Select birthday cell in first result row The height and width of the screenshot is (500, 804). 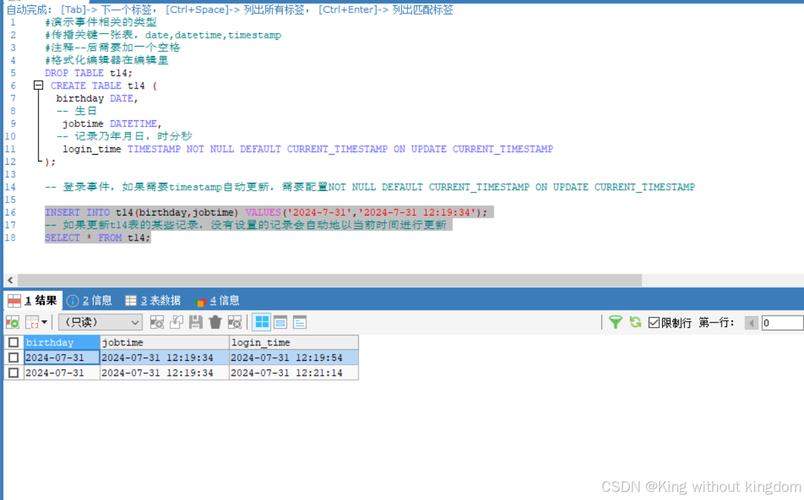click(x=62, y=357)
